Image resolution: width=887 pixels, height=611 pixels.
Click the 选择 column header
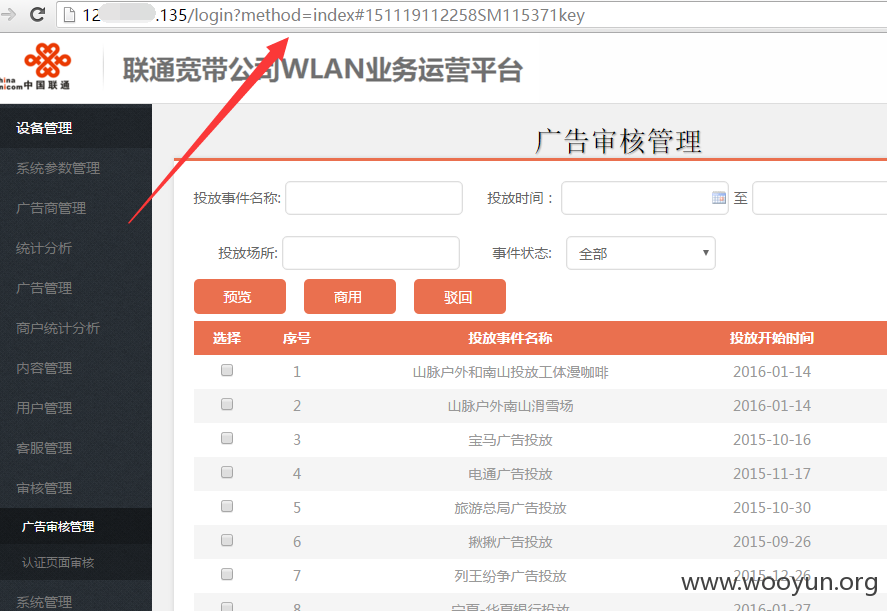(x=227, y=338)
